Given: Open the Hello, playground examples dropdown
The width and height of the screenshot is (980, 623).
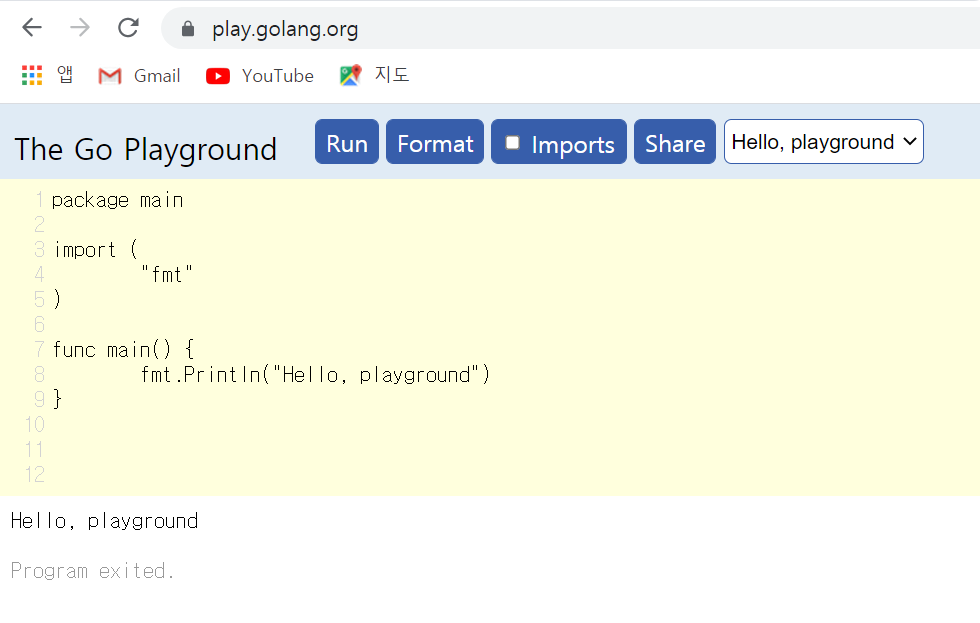Looking at the screenshot, I should [824, 142].
